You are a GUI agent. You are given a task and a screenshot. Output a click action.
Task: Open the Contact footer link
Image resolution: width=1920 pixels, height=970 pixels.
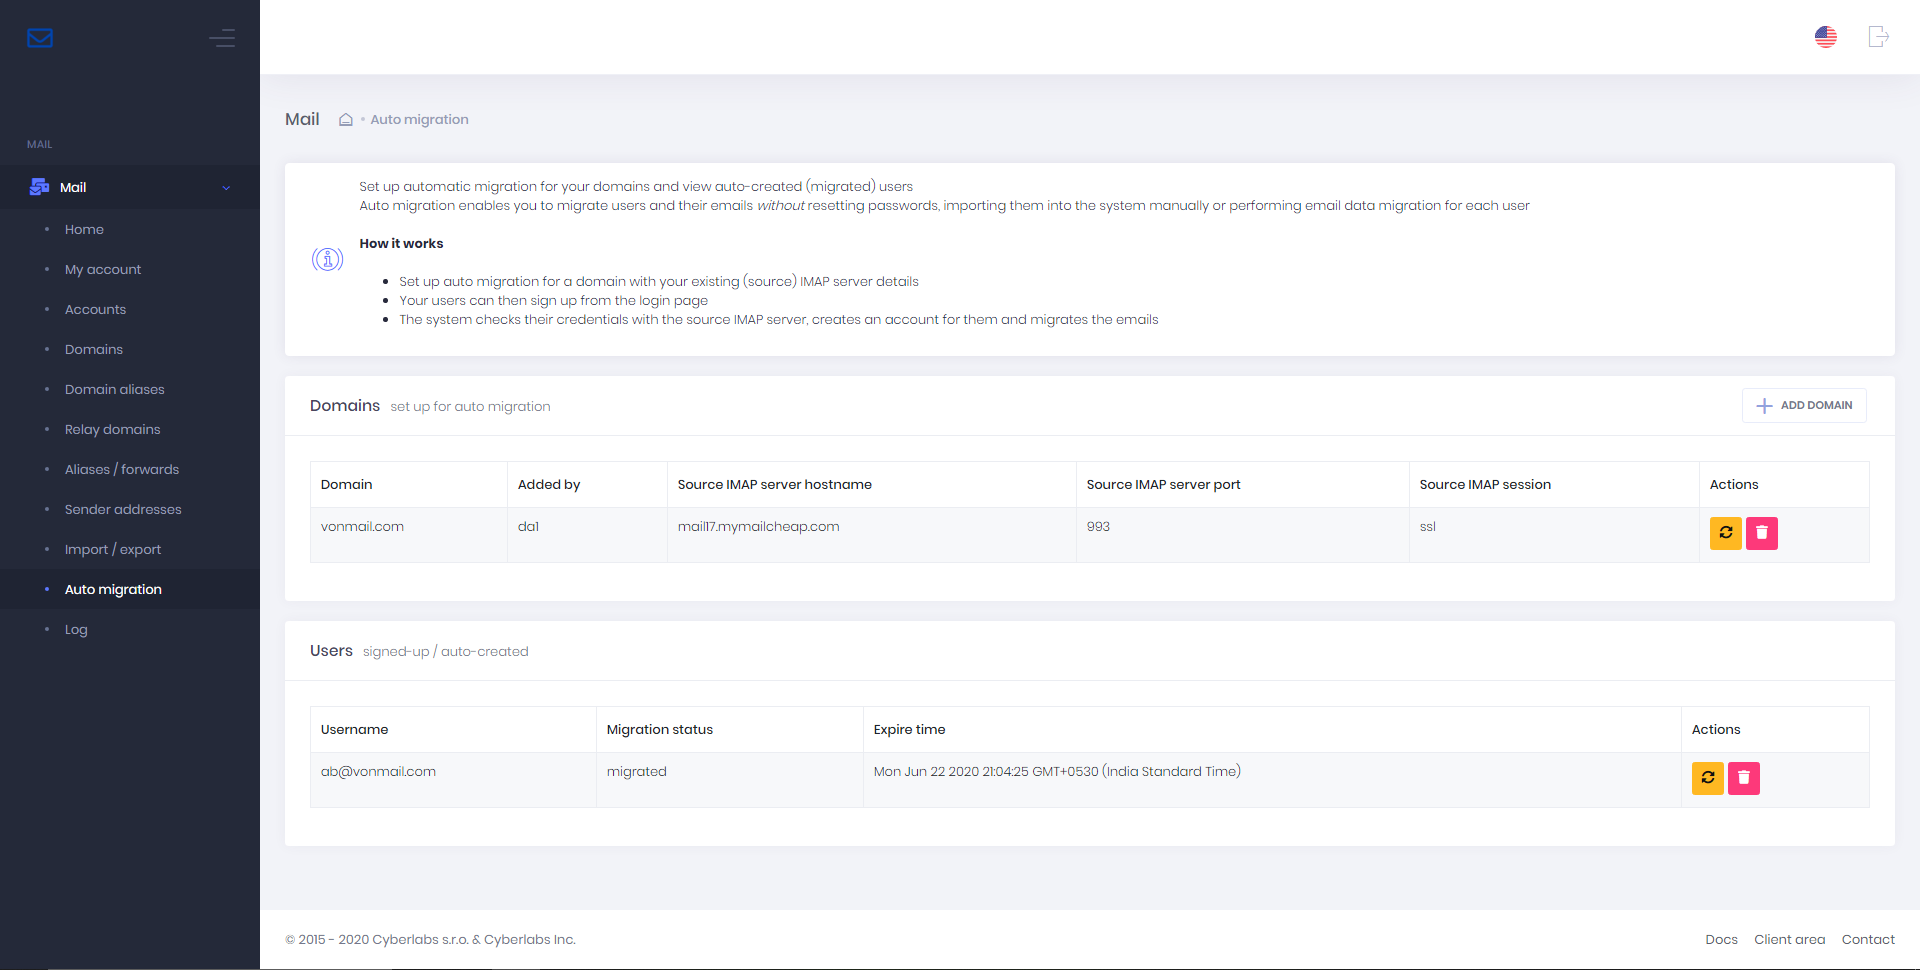tap(1868, 939)
